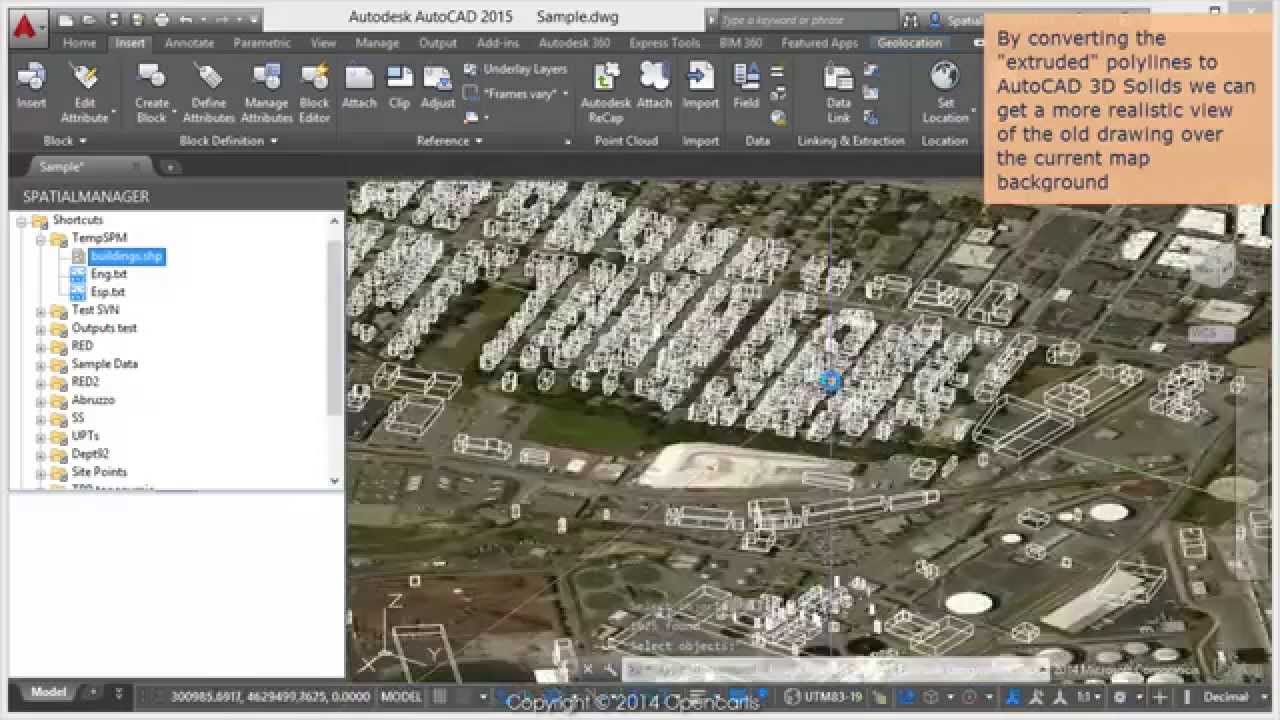Select the UPTs folder
This screenshot has height=720, width=1280.
[85, 436]
